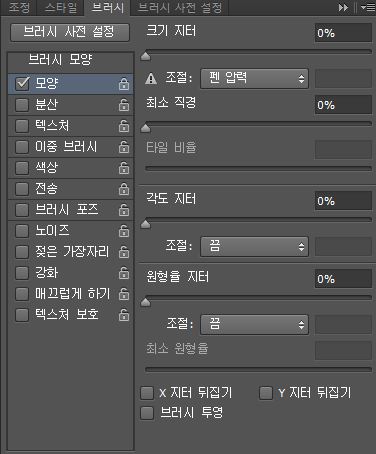Click the 각도 지터 percentage field
Screen dimensions: 376x454
coord(343,201)
